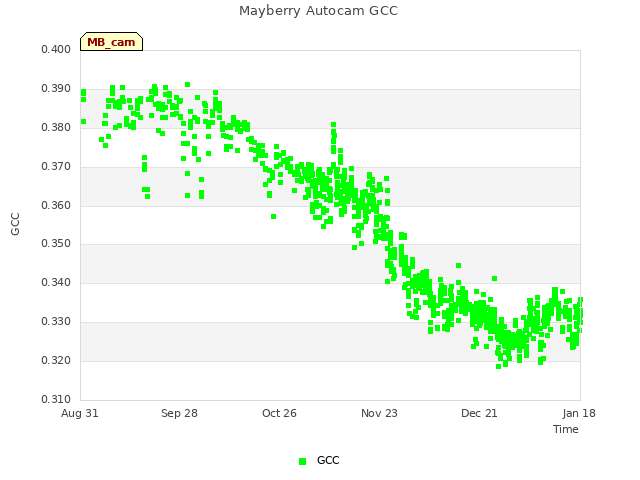Click the chart title Mayberry Autocam GCC
Screen dimensions: 640x480
click(318, 11)
